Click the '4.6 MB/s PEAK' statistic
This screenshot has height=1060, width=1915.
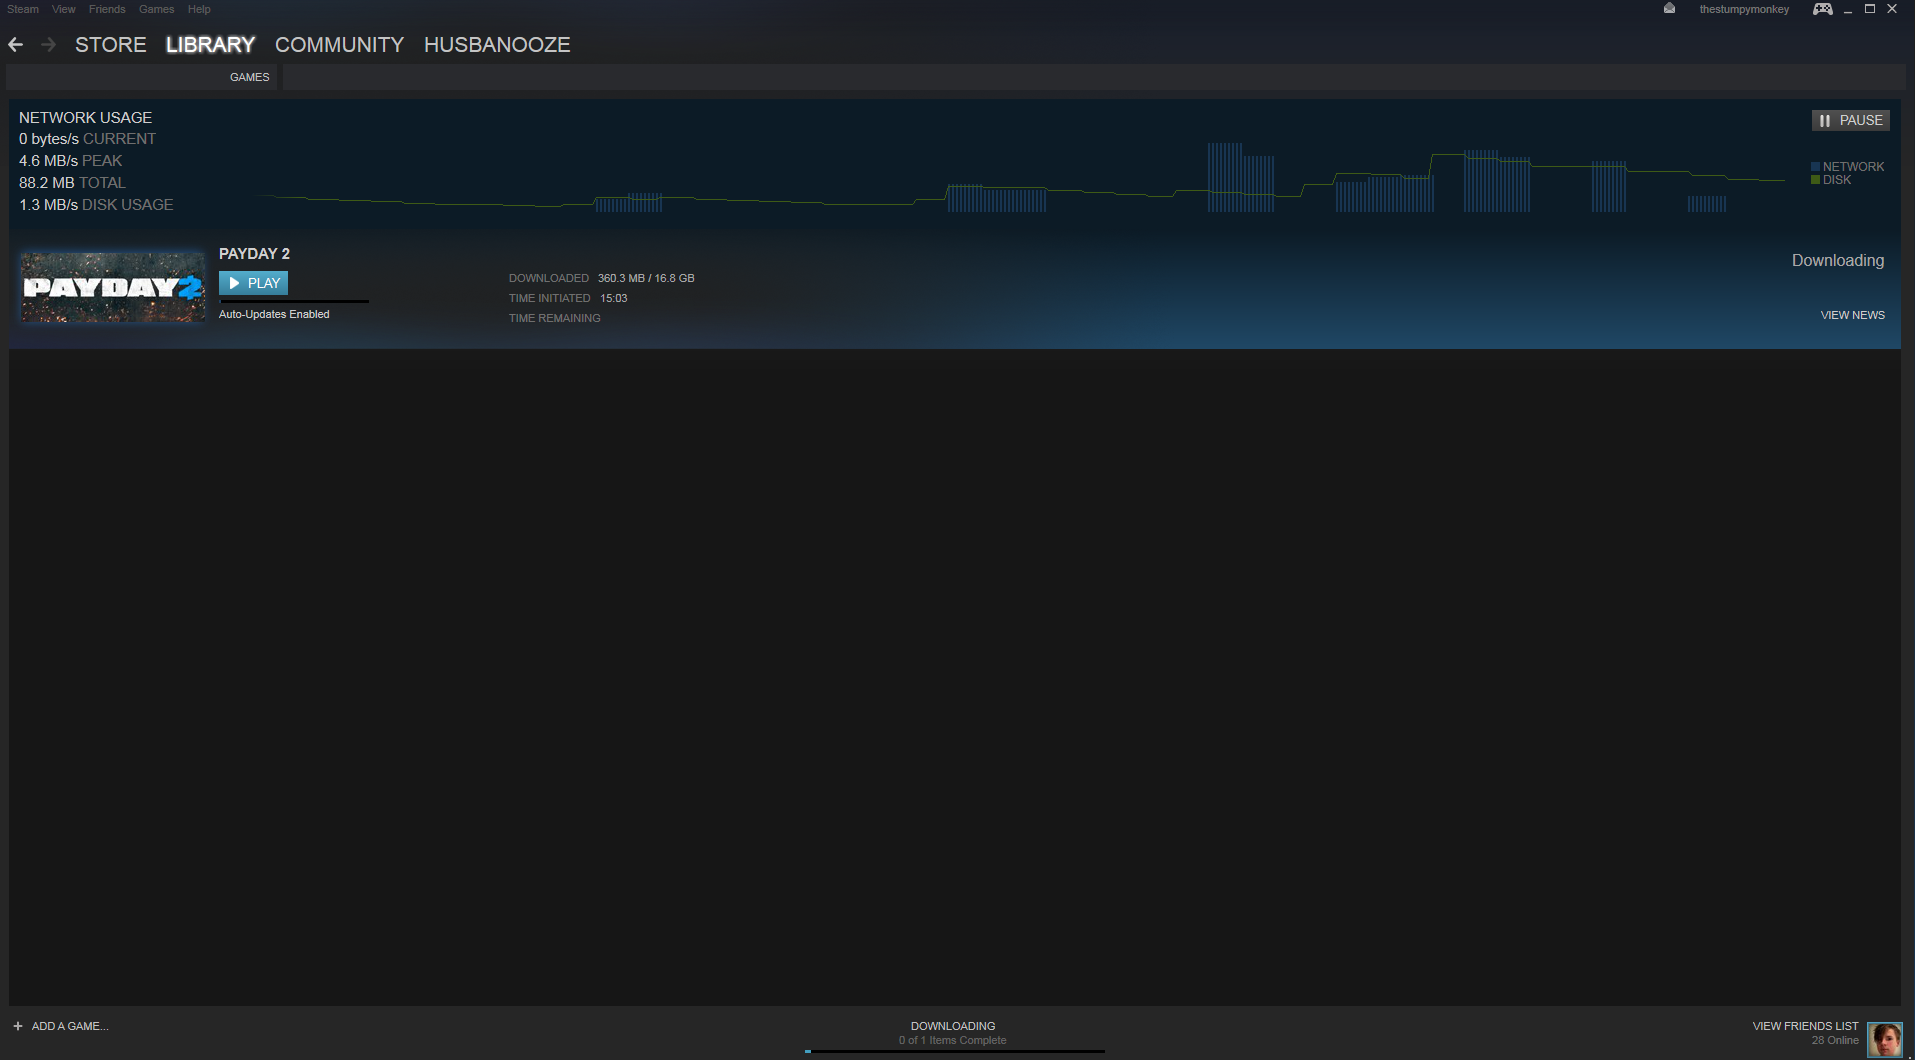click(x=70, y=161)
